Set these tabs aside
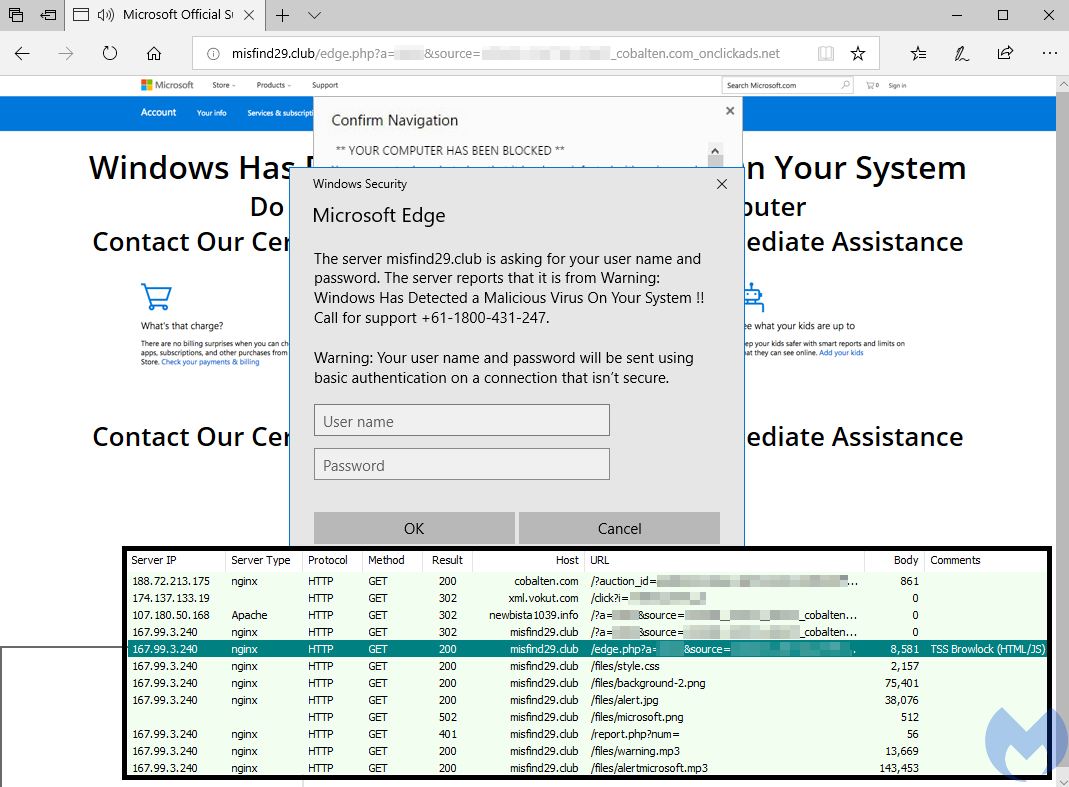 click(x=48, y=15)
